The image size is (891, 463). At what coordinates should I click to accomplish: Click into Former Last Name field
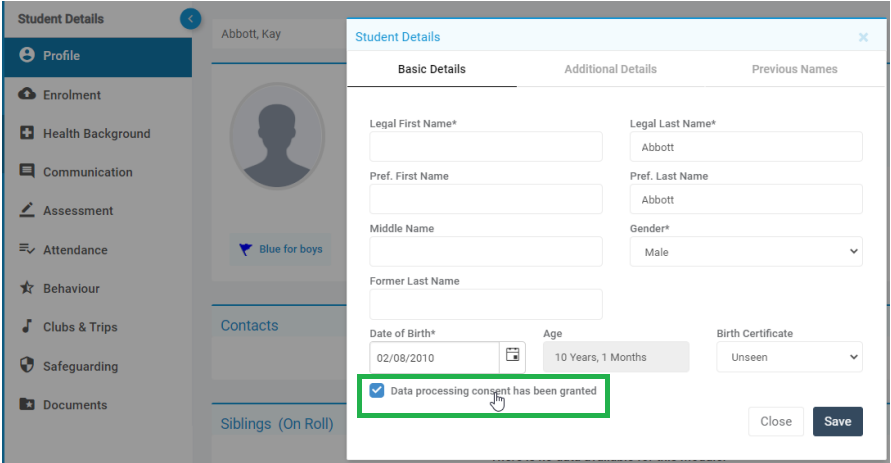pos(486,304)
